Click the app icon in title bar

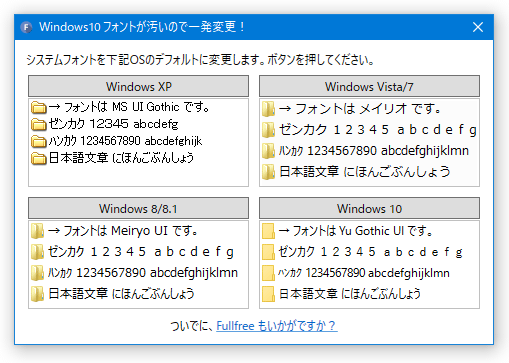pos(26,27)
